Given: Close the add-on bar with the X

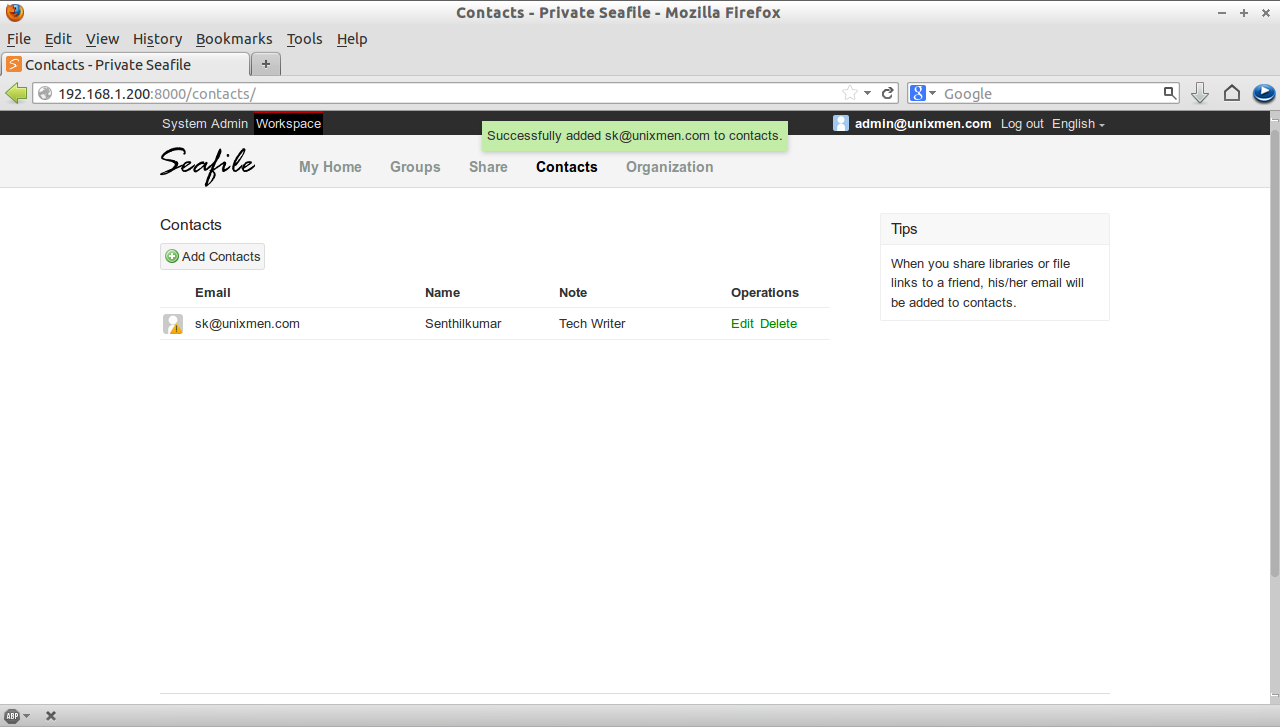Looking at the screenshot, I should point(51,716).
